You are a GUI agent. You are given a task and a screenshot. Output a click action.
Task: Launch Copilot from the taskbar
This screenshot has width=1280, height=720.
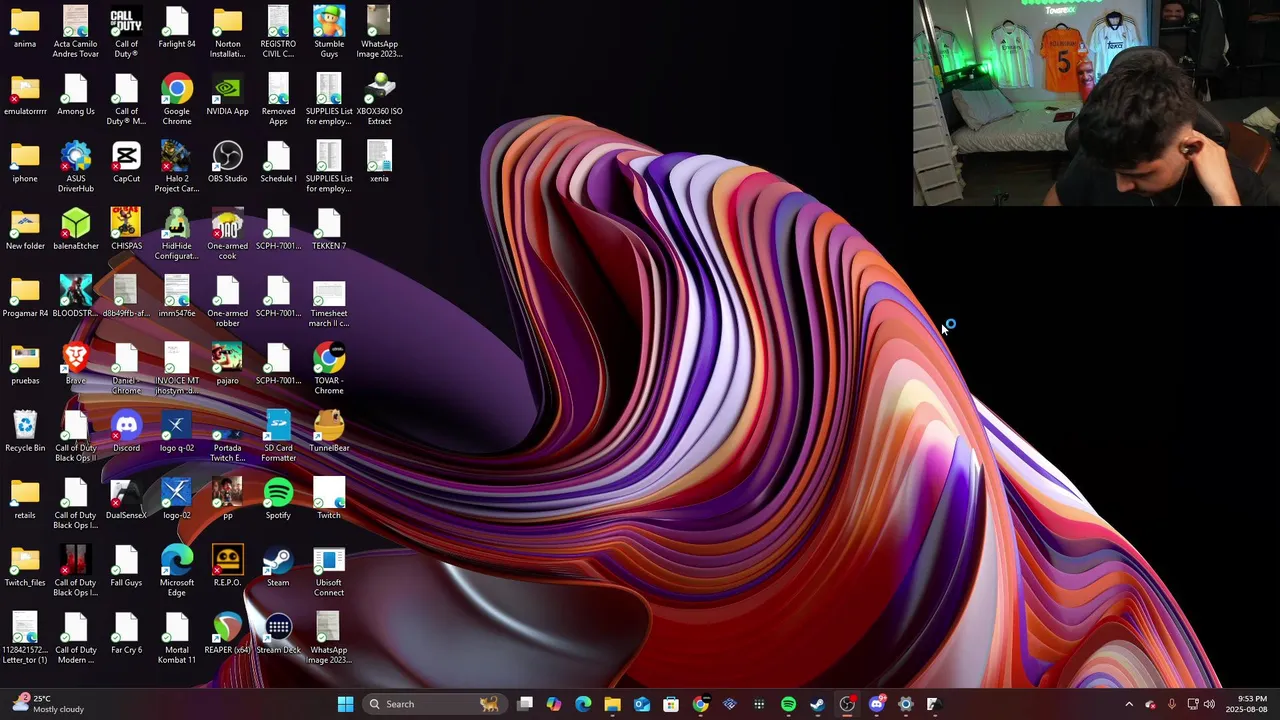click(554, 704)
